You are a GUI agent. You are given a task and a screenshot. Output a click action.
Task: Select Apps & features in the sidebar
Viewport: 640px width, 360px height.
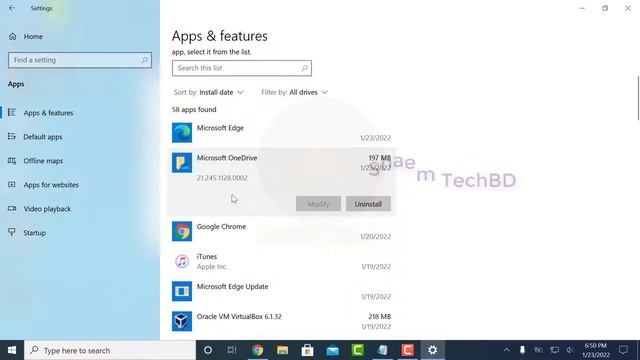48,113
